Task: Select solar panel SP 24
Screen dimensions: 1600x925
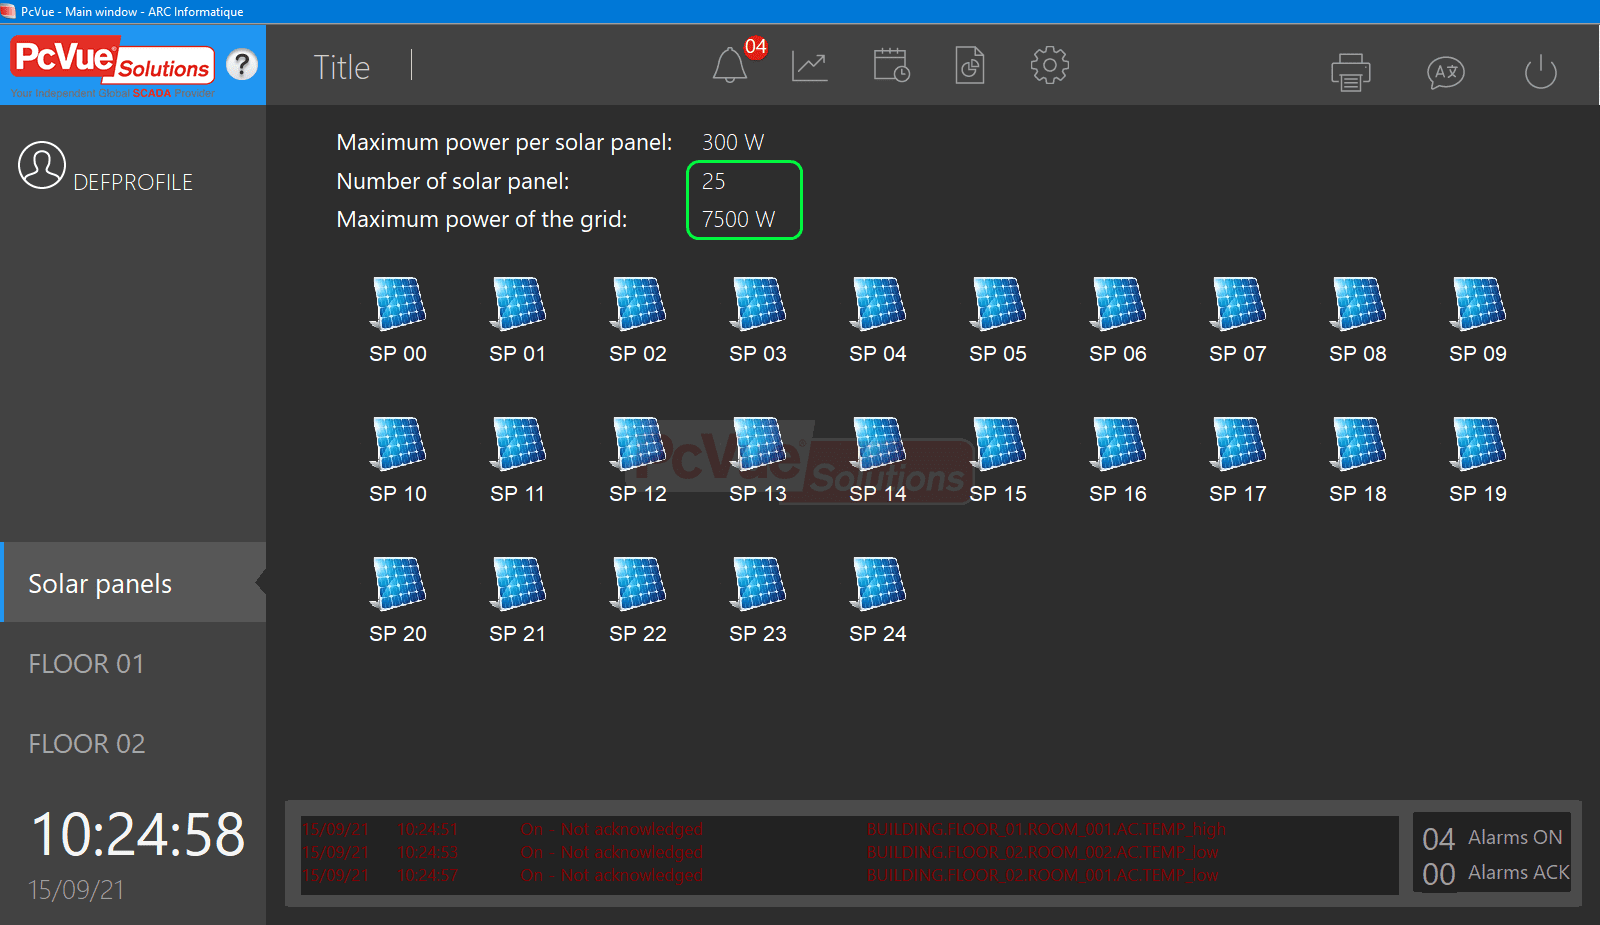Action: (878, 584)
